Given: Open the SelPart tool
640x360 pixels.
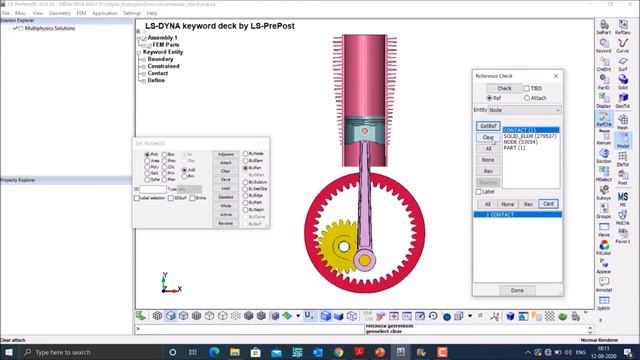Looking at the screenshot, I should (604, 27).
